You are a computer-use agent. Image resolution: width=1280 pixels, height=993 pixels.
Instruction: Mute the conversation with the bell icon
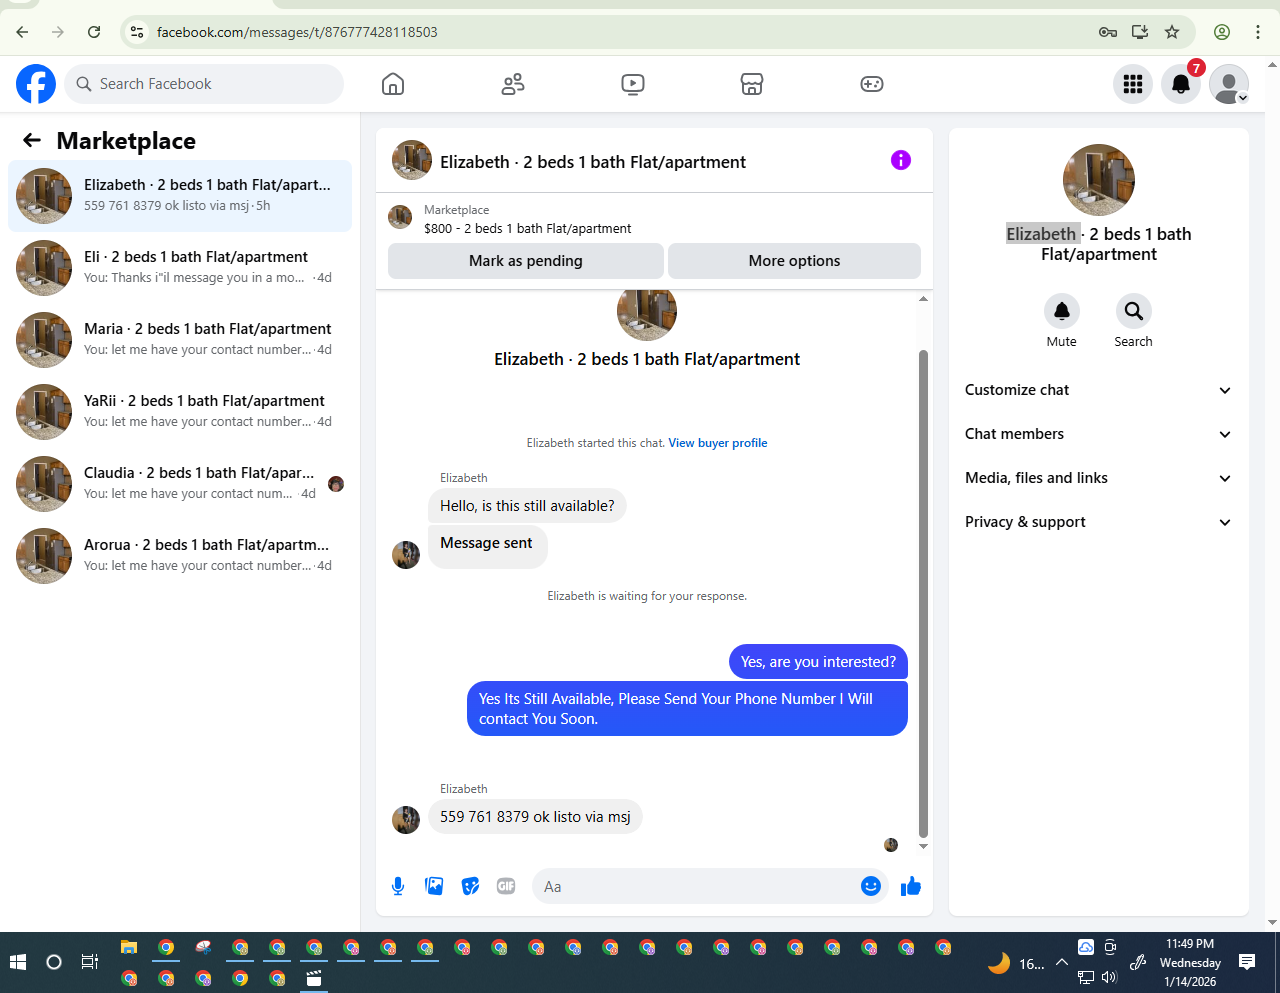[1062, 311]
